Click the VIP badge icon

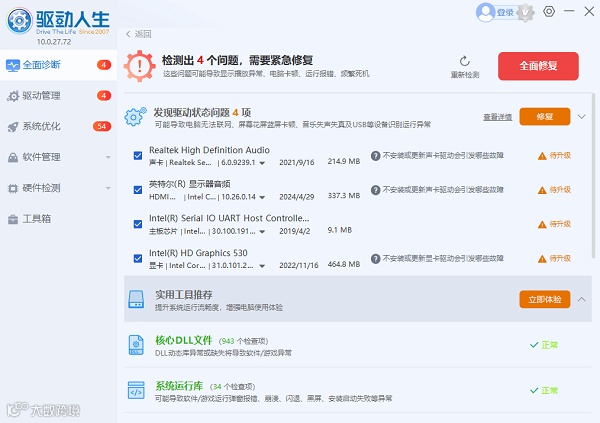click(525, 13)
